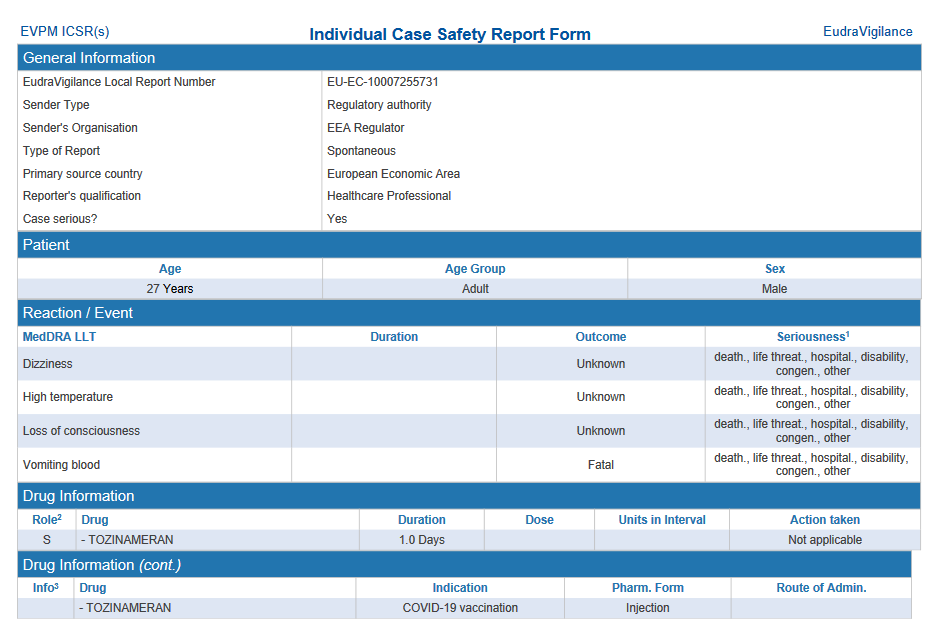Click the MedDRA LLT column header
Viewport: 936px width, 642px height.
59,337
